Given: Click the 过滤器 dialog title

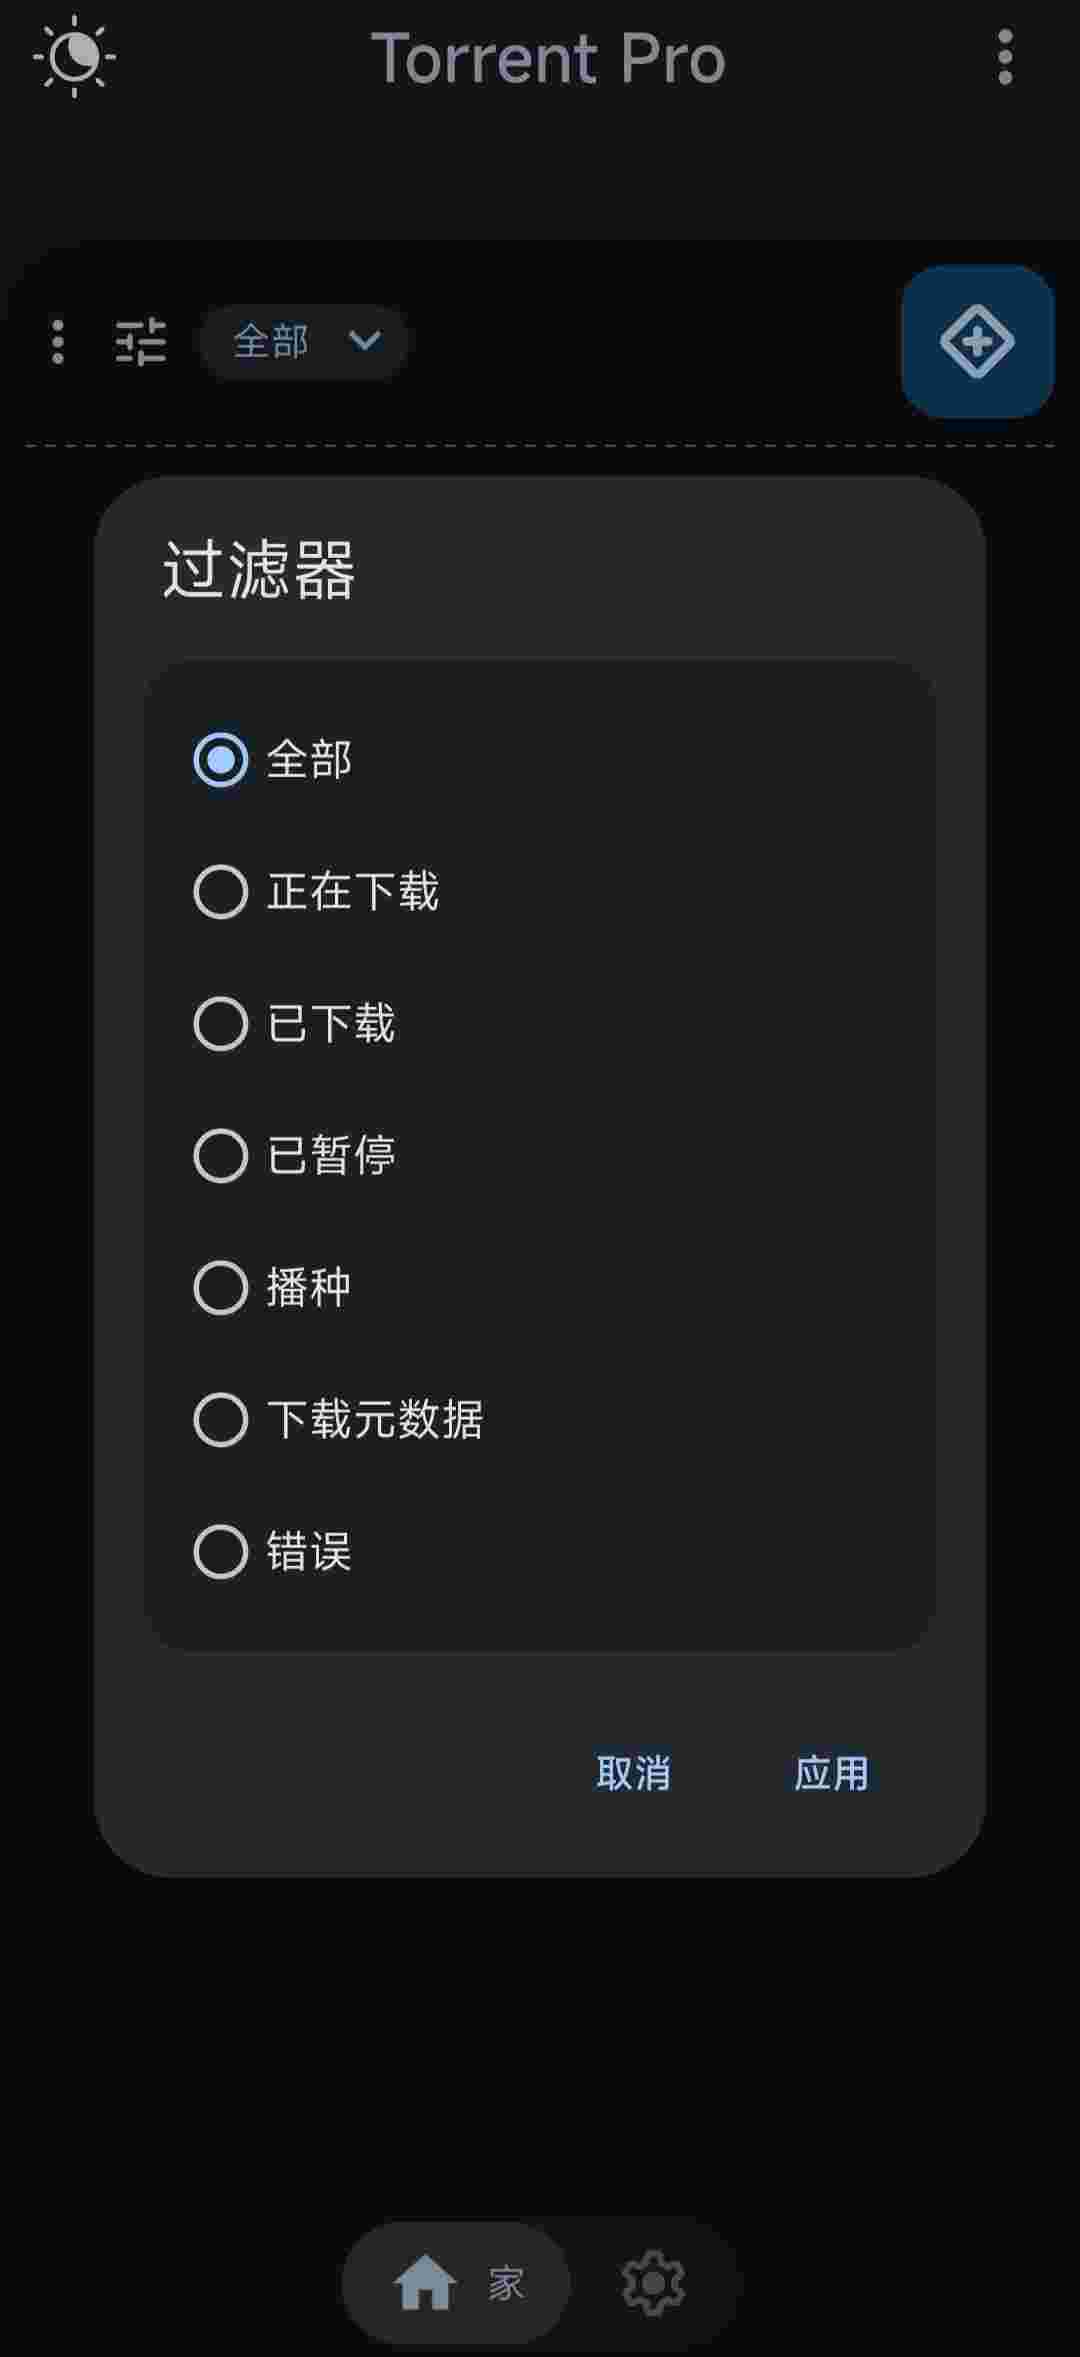Looking at the screenshot, I should click(259, 570).
